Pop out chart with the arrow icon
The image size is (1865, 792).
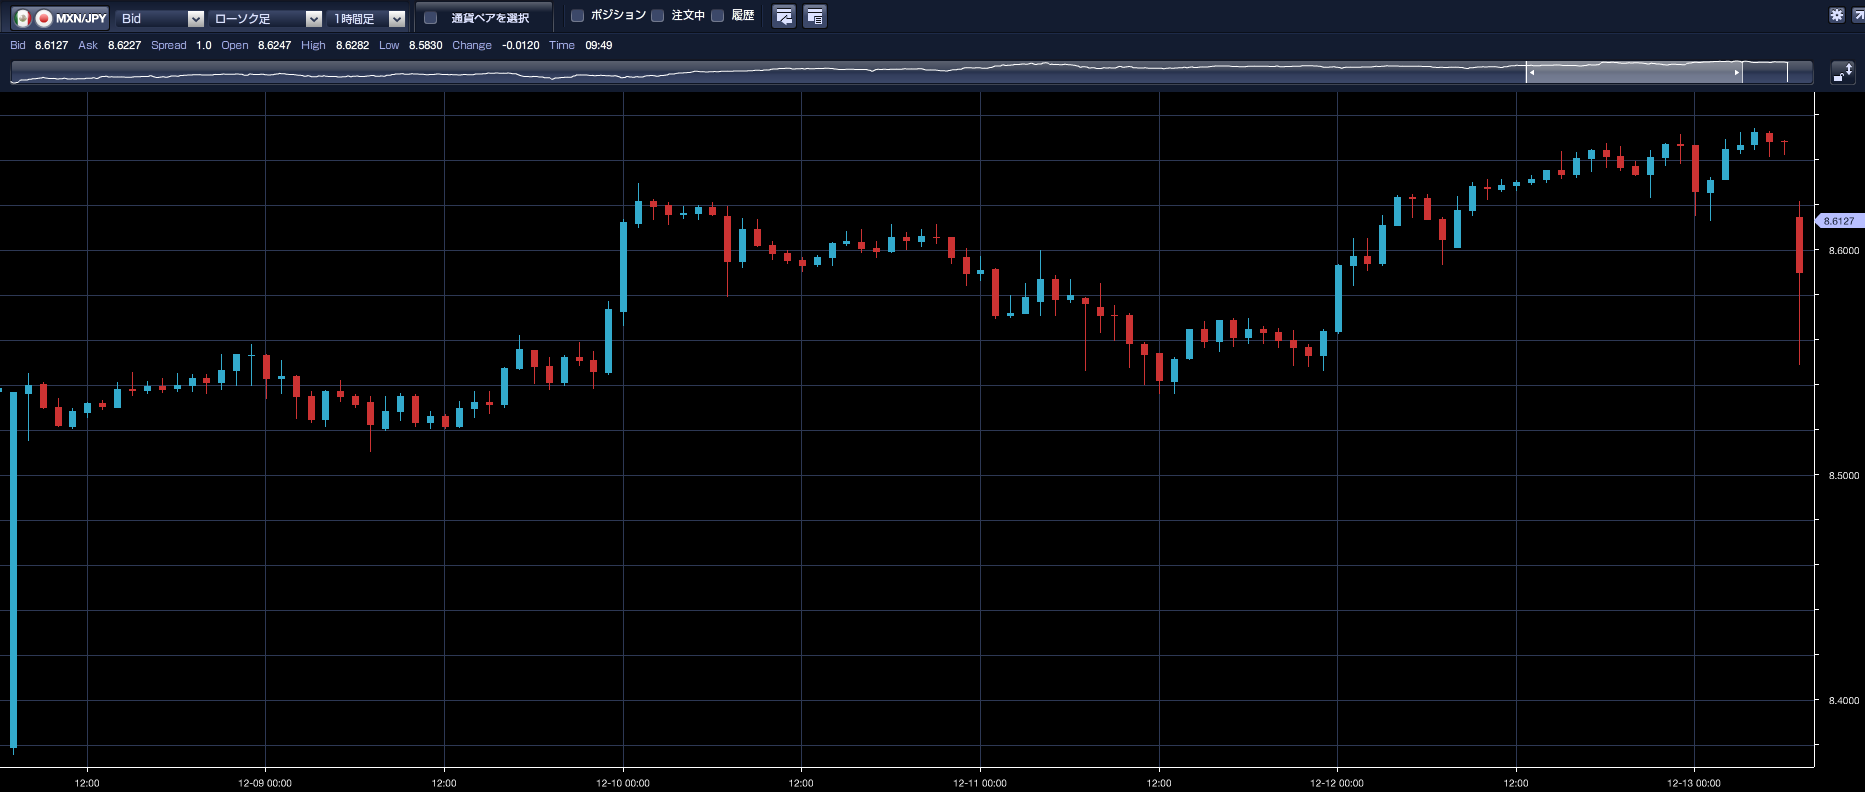coord(1858,15)
